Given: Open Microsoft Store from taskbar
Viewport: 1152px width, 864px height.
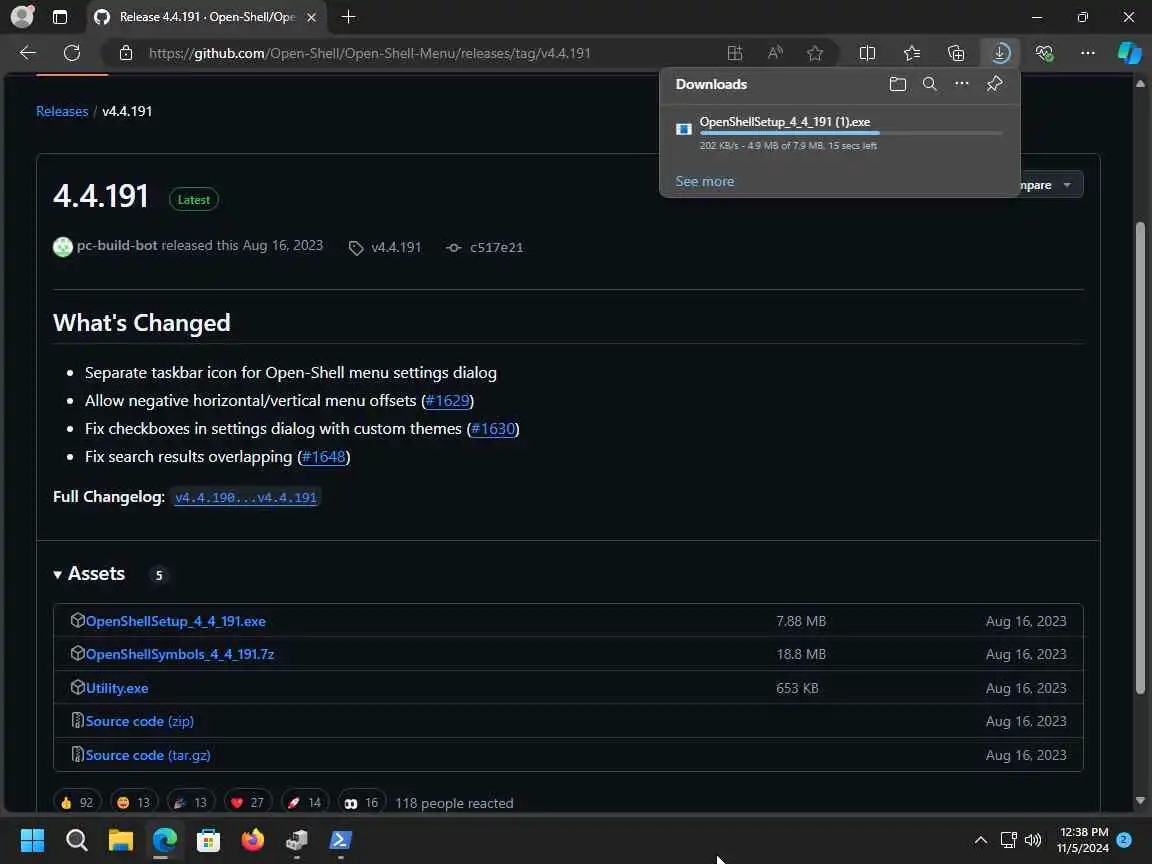Looking at the screenshot, I should pos(209,840).
